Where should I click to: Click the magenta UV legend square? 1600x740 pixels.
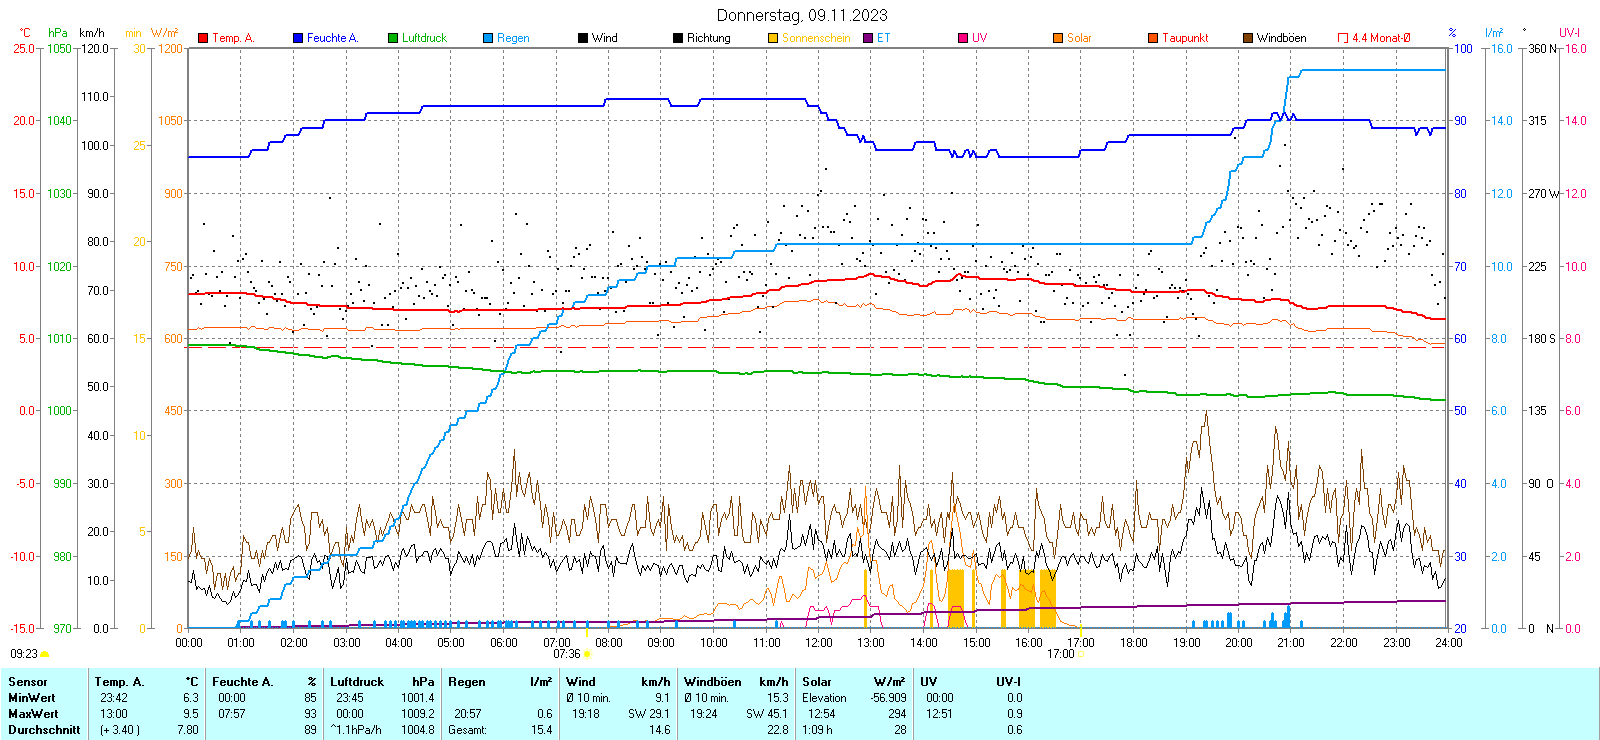point(963,38)
